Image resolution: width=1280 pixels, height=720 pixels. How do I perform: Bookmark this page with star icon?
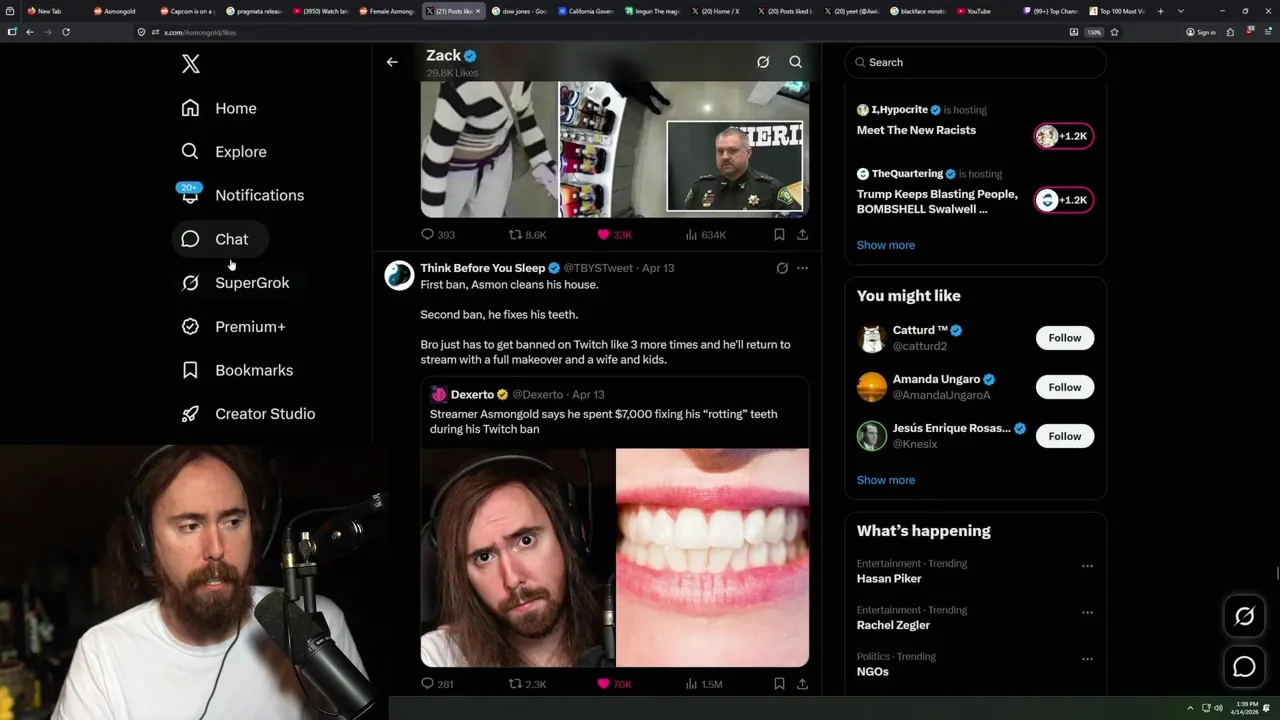(1114, 32)
